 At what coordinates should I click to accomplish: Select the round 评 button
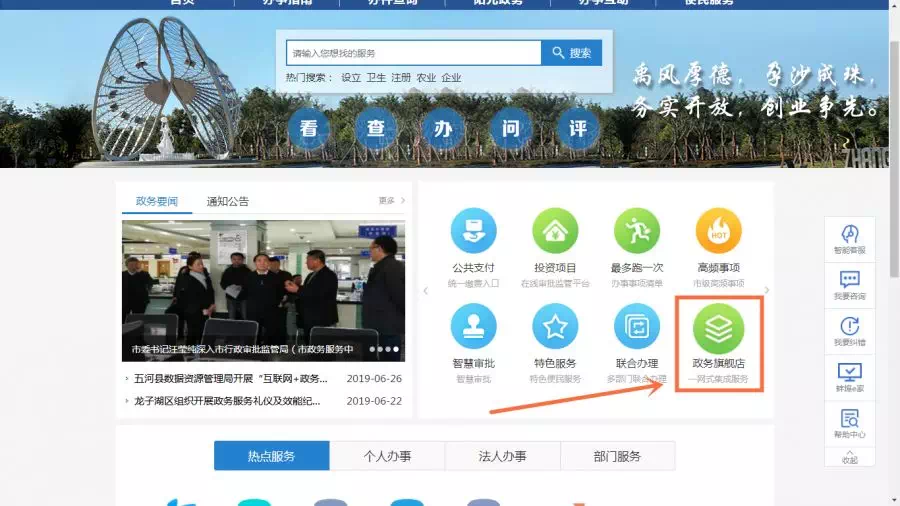click(578, 129)
